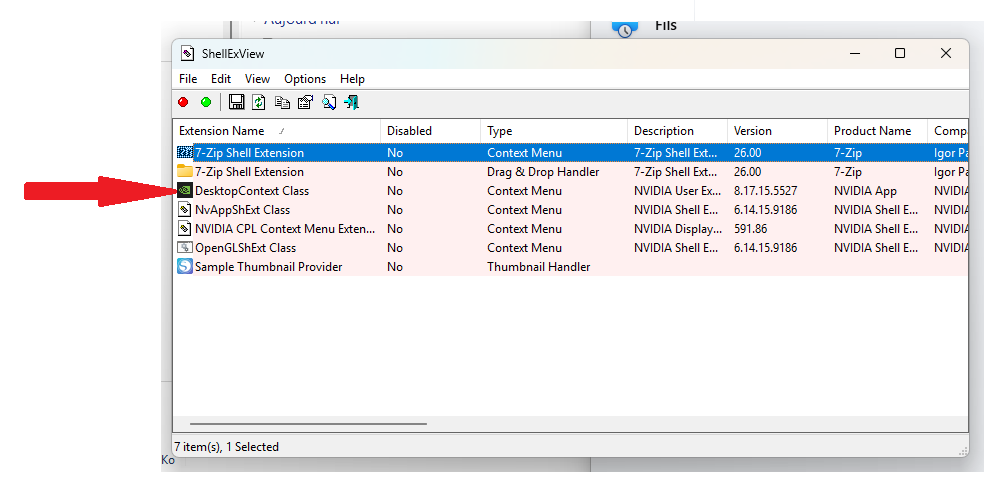Image resolution: width=990 pixels, height=480 pixels.
Task: Open the Options menu
Action: (305, 79)
